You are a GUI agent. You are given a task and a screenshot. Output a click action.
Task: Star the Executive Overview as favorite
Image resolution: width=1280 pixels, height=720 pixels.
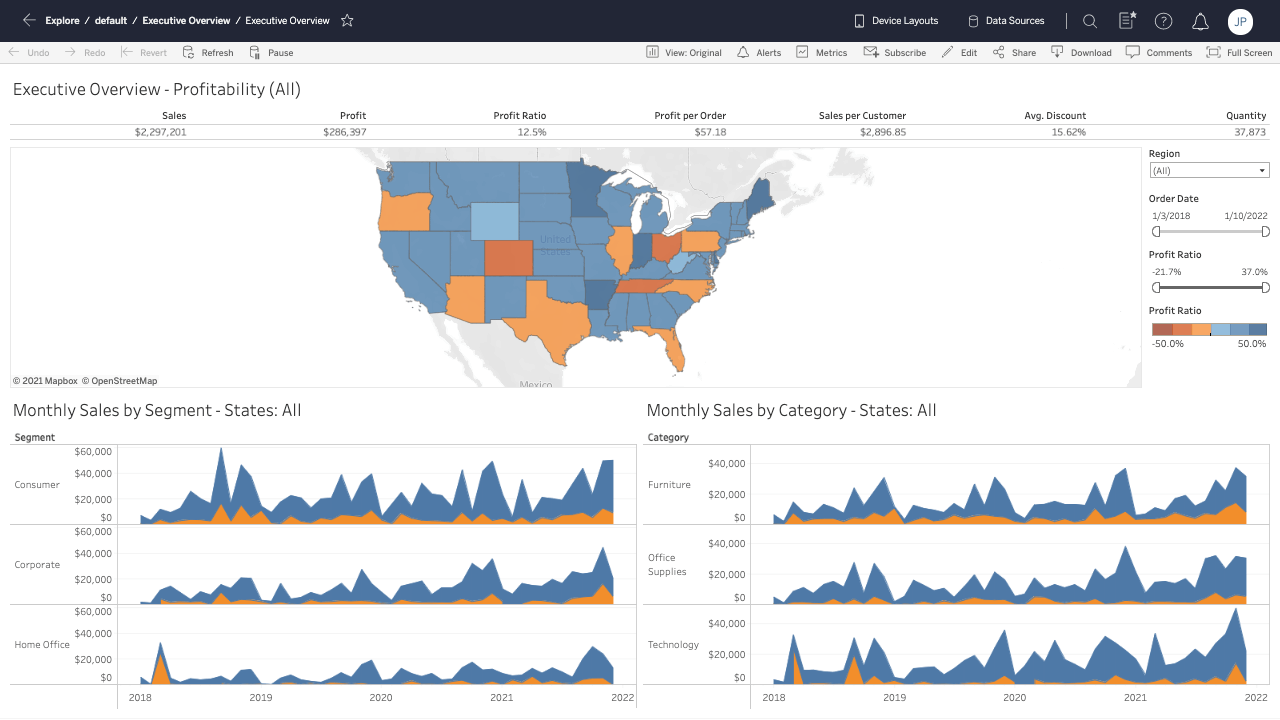point(347,20)
